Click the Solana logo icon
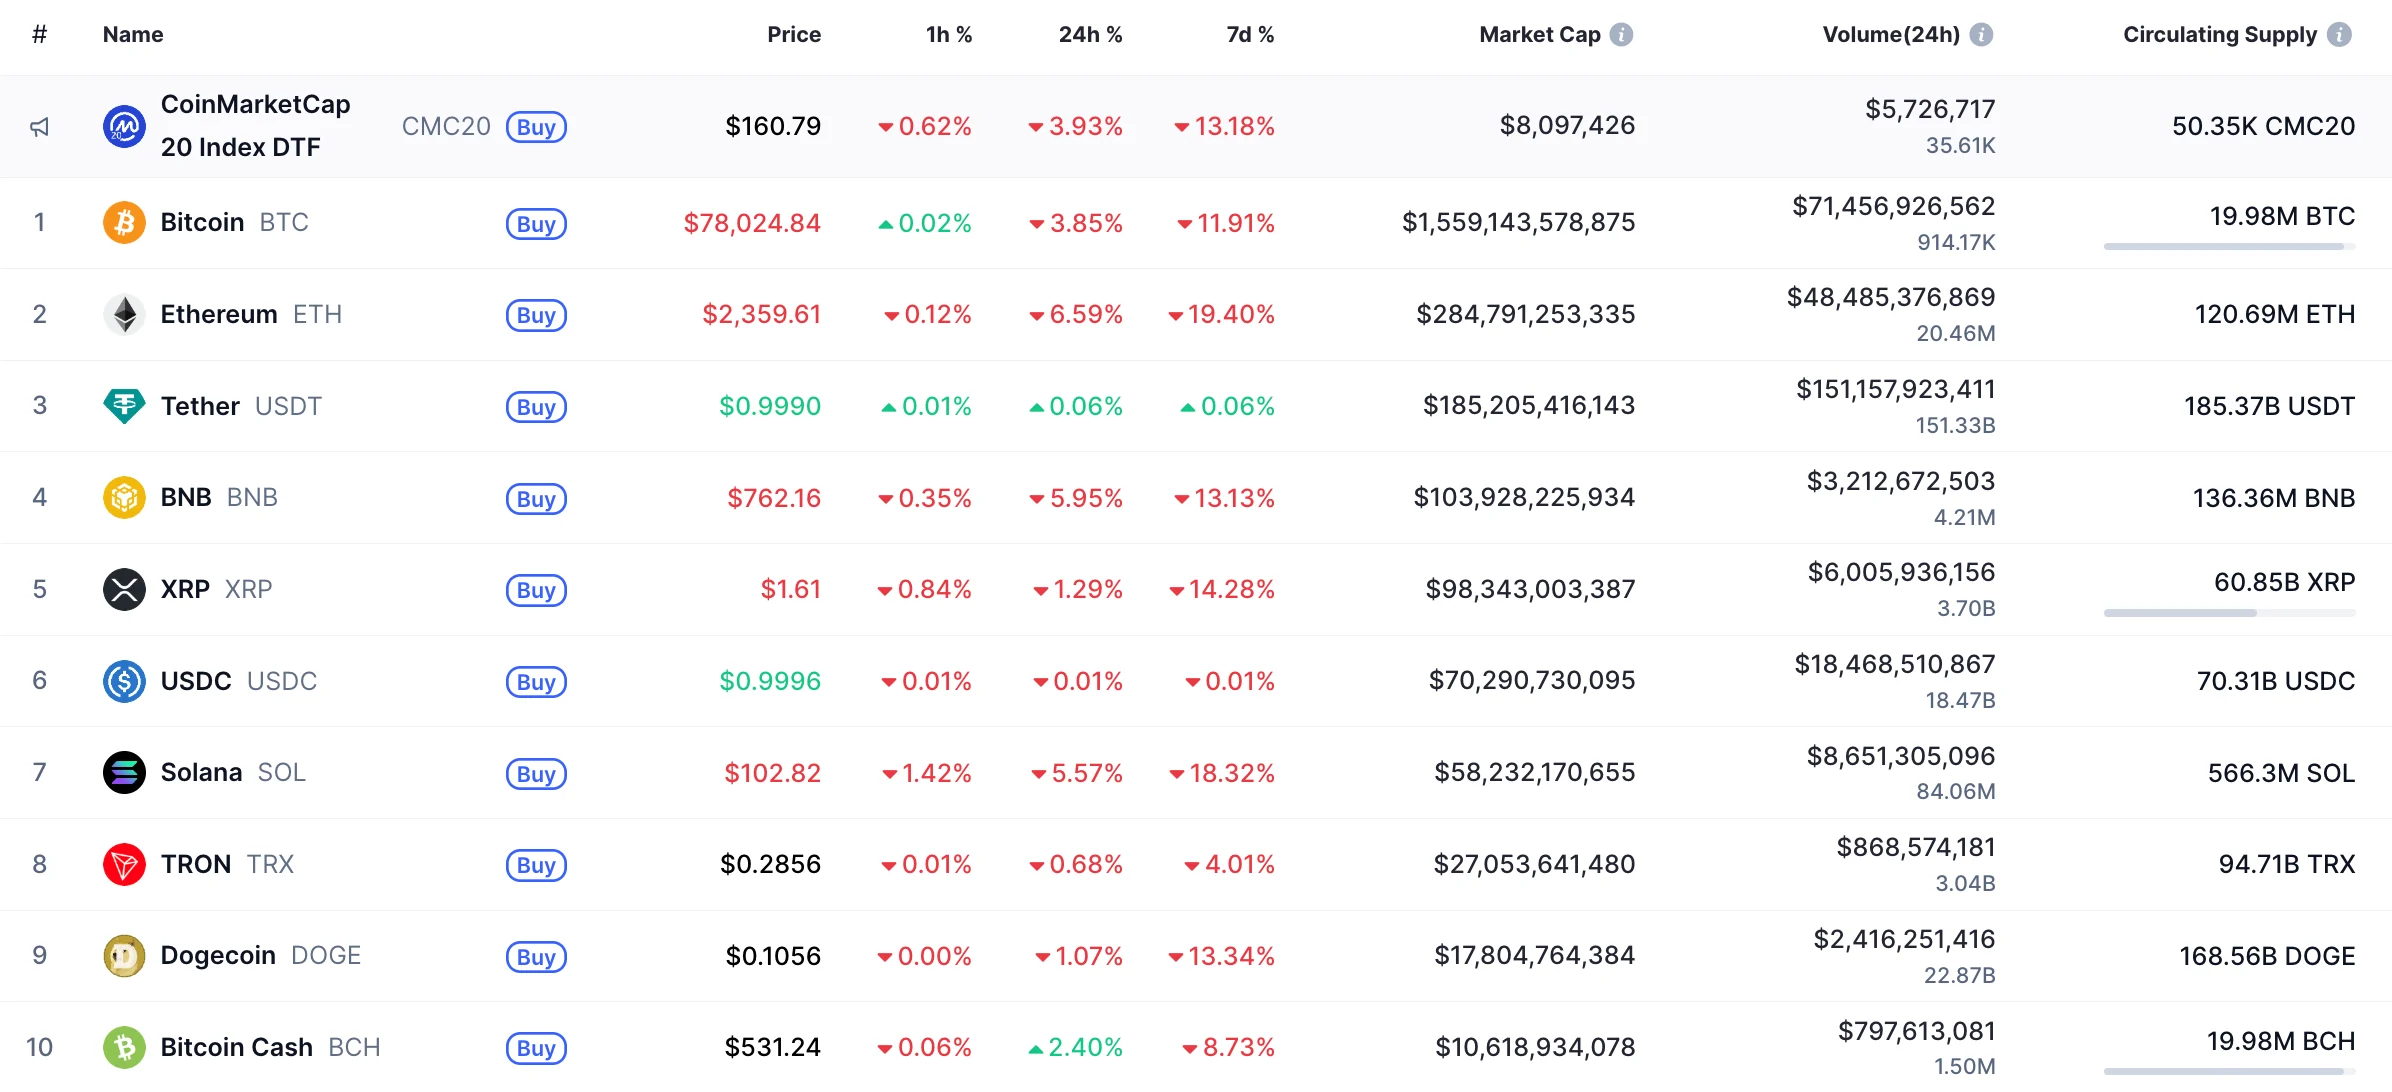Image resolution: width=2392 pixels, height=1092 pixels. click(x=124, y=772)
